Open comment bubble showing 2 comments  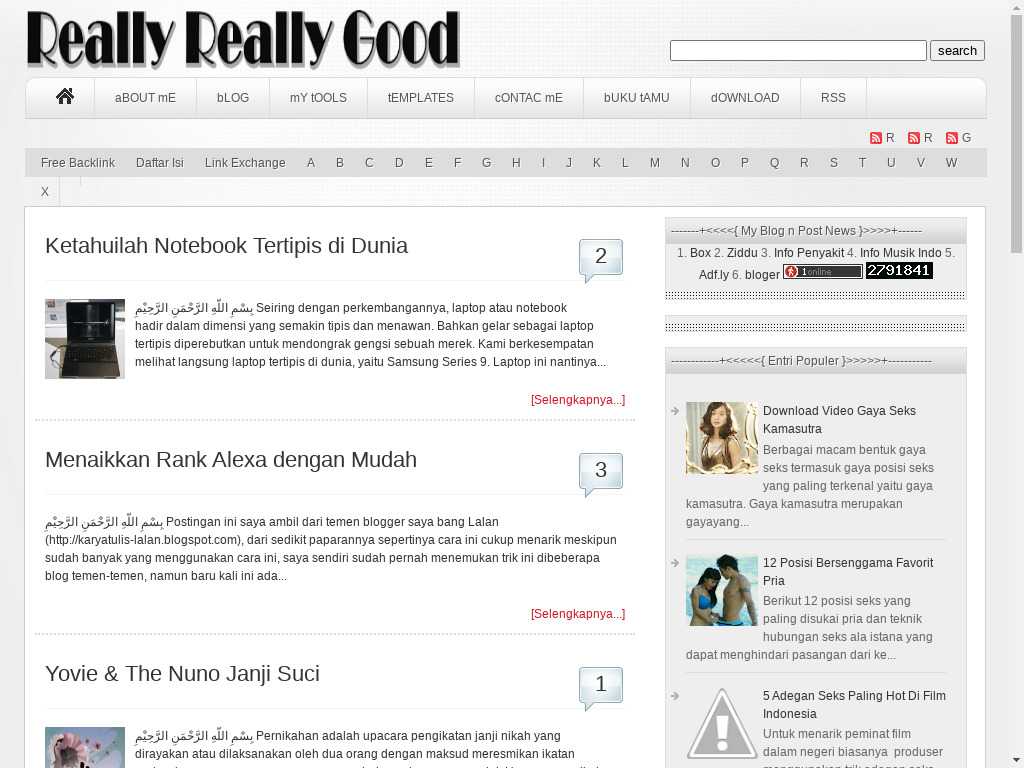point(601,260)
